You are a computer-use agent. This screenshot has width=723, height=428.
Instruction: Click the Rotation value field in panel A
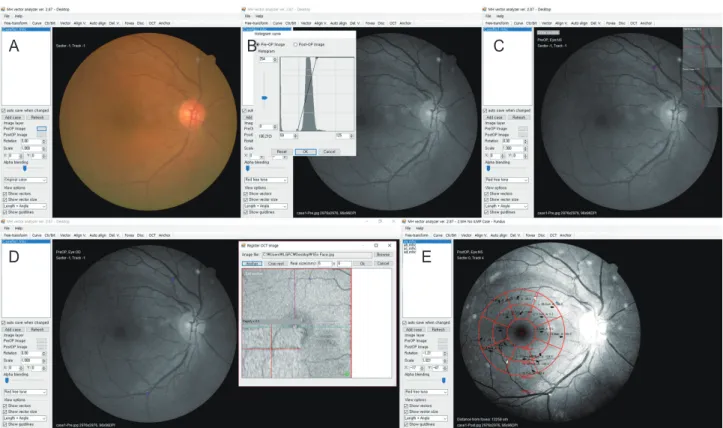(32, 141)
